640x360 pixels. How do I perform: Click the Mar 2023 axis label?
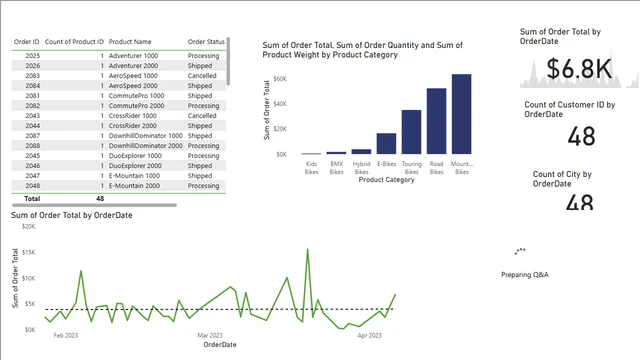pyautogui.click(x=210, y=335)
